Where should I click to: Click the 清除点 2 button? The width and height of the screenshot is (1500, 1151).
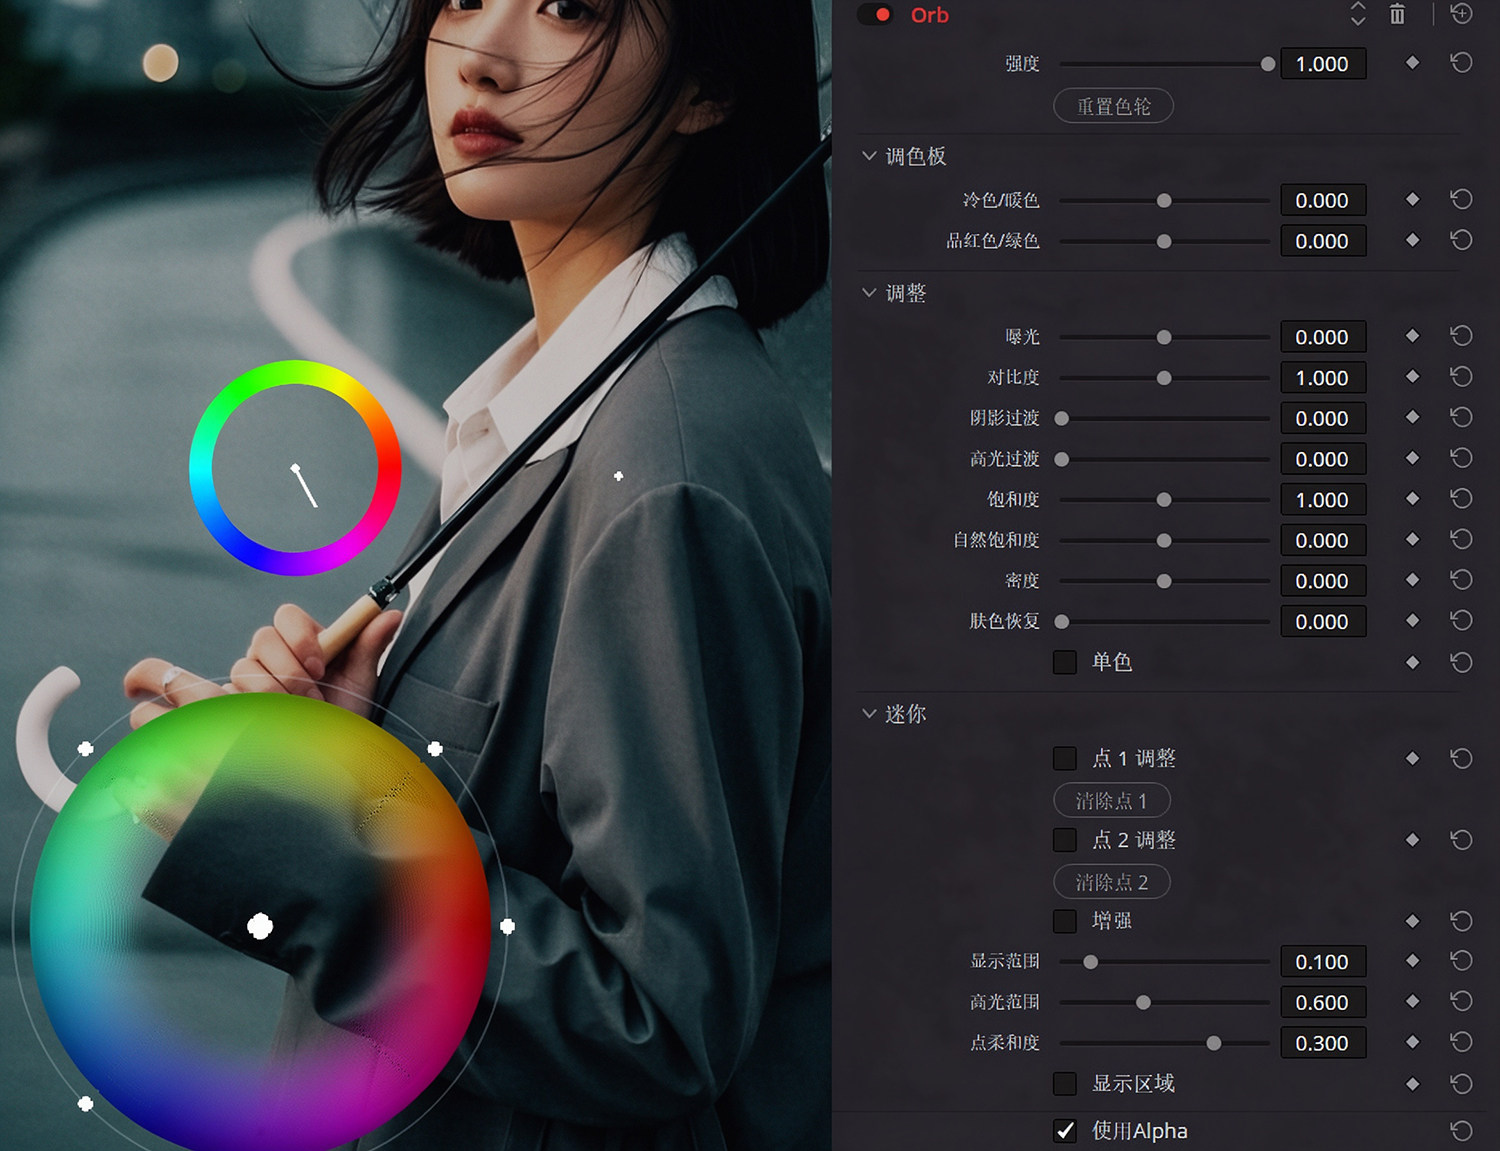pos(1112,882)
